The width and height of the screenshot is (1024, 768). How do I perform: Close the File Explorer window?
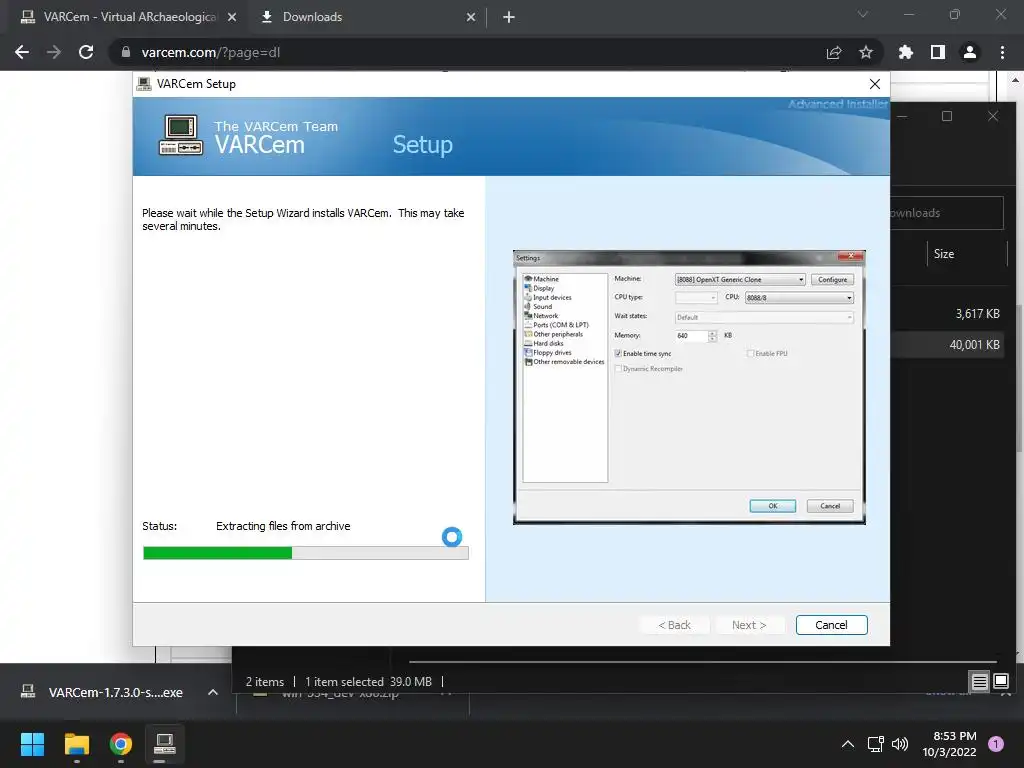coord(993,116)
